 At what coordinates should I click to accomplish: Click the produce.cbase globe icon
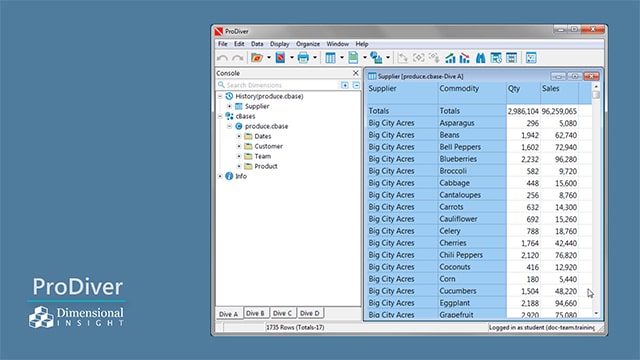coord(239,126)
